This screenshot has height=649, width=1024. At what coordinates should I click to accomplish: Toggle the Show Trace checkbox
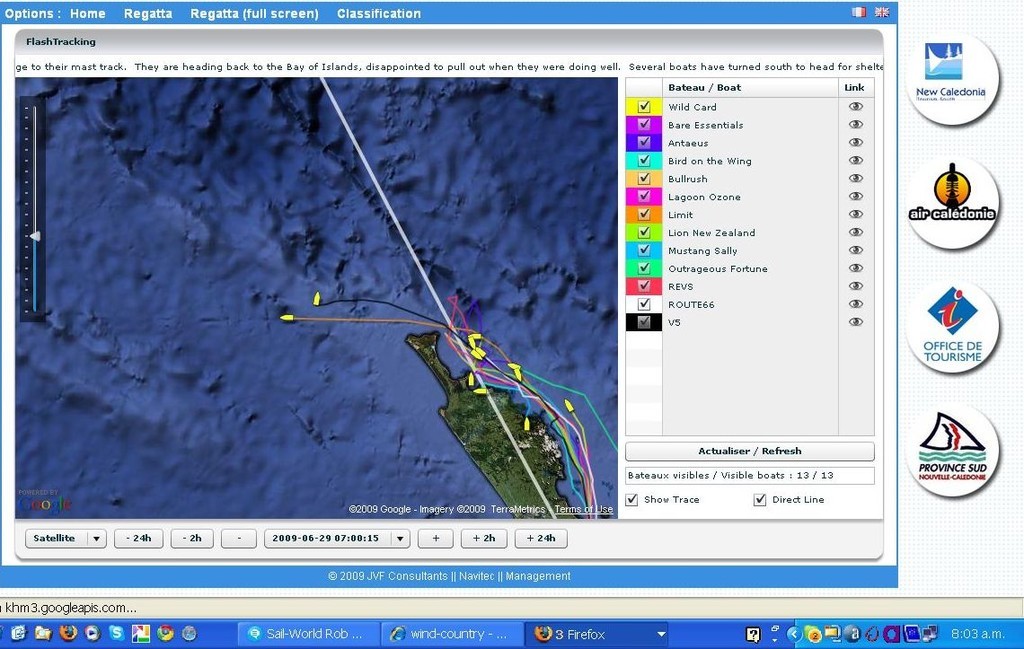[x=632, y=499]
